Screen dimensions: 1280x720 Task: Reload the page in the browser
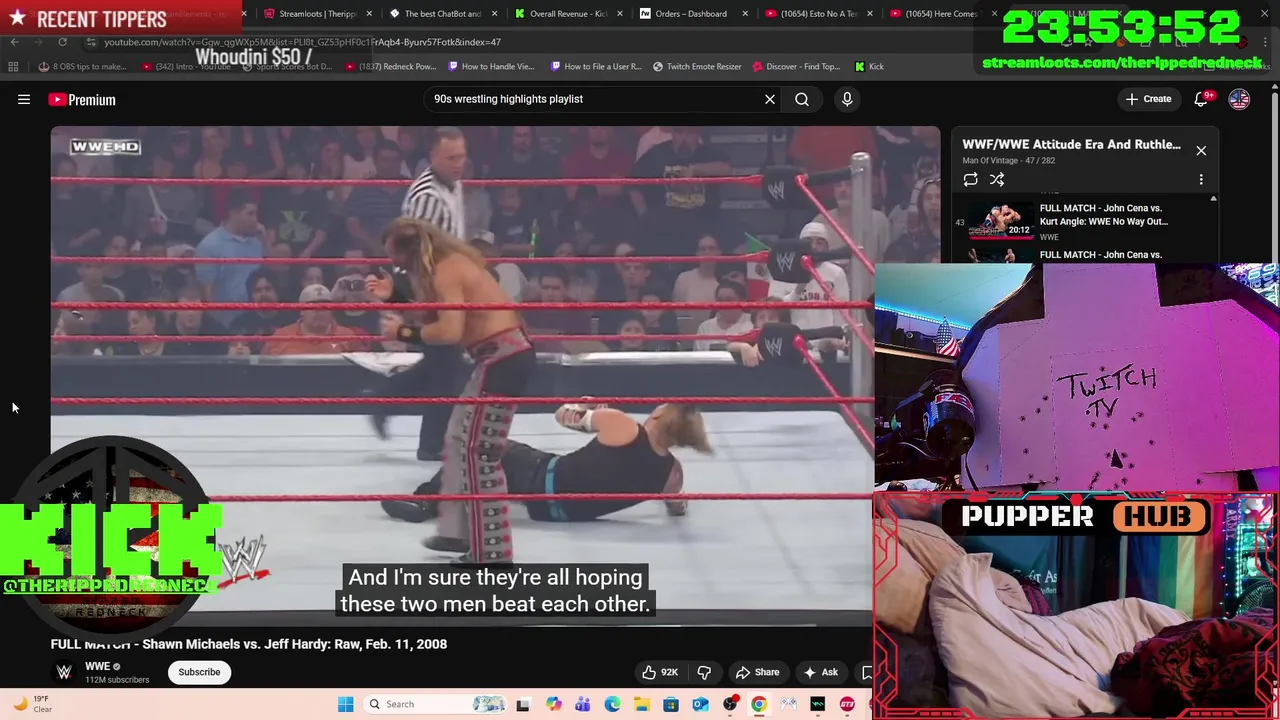62,42
